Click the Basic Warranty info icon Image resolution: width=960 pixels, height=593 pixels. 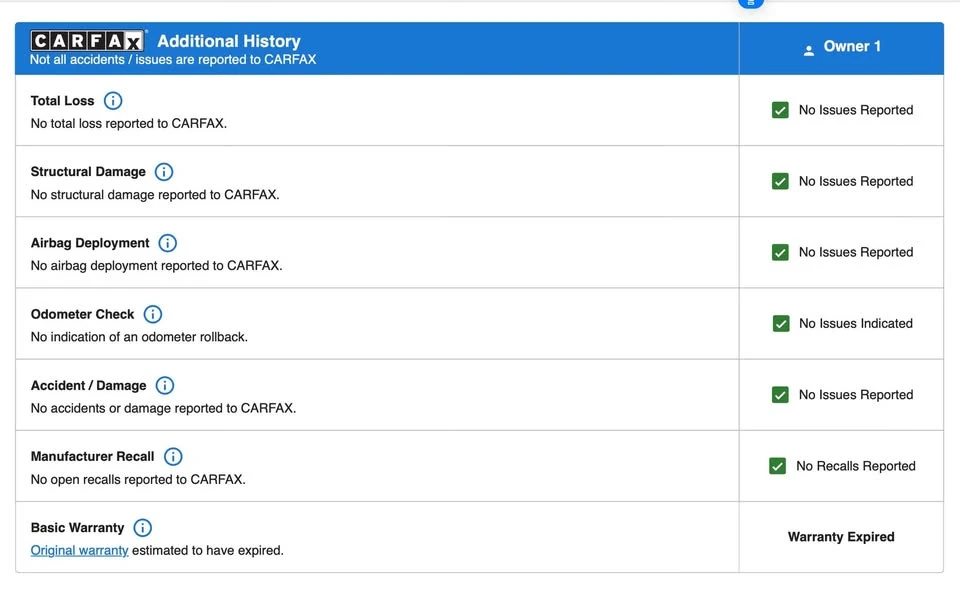coord(143,528)
